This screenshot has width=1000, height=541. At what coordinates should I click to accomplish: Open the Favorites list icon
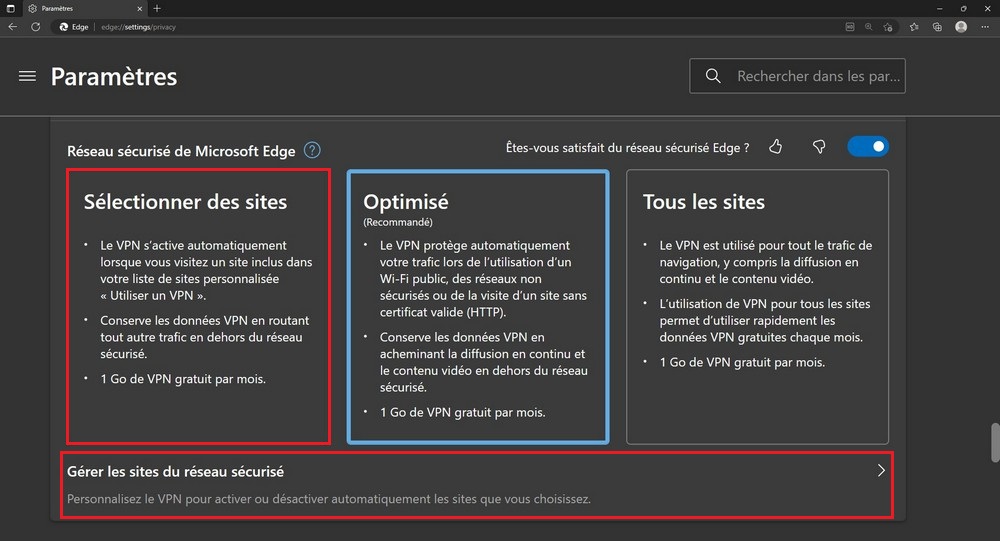[x=914, y=27]
